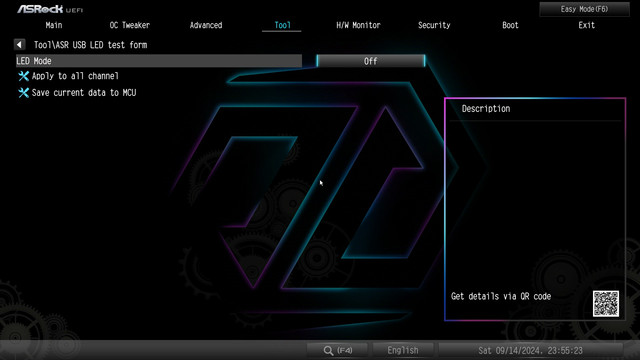Image resolution: width=640 pixels, height=360 pixels.
Task: Open the search magnifier (F4) button
Action: (338, 350)
